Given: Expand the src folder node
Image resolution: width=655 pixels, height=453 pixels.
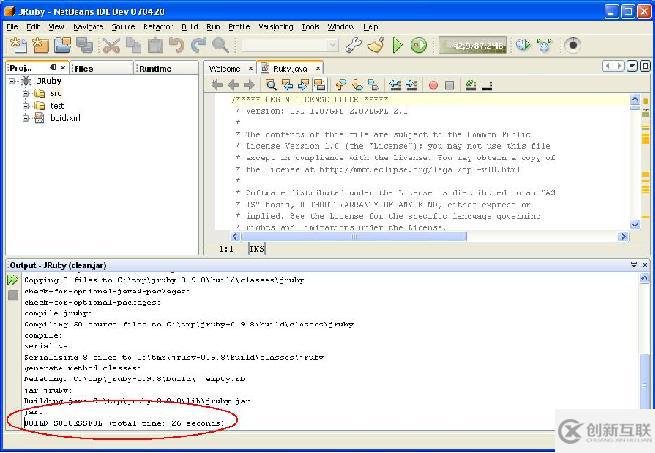Looking at the screenshot, I should [26, 93].
